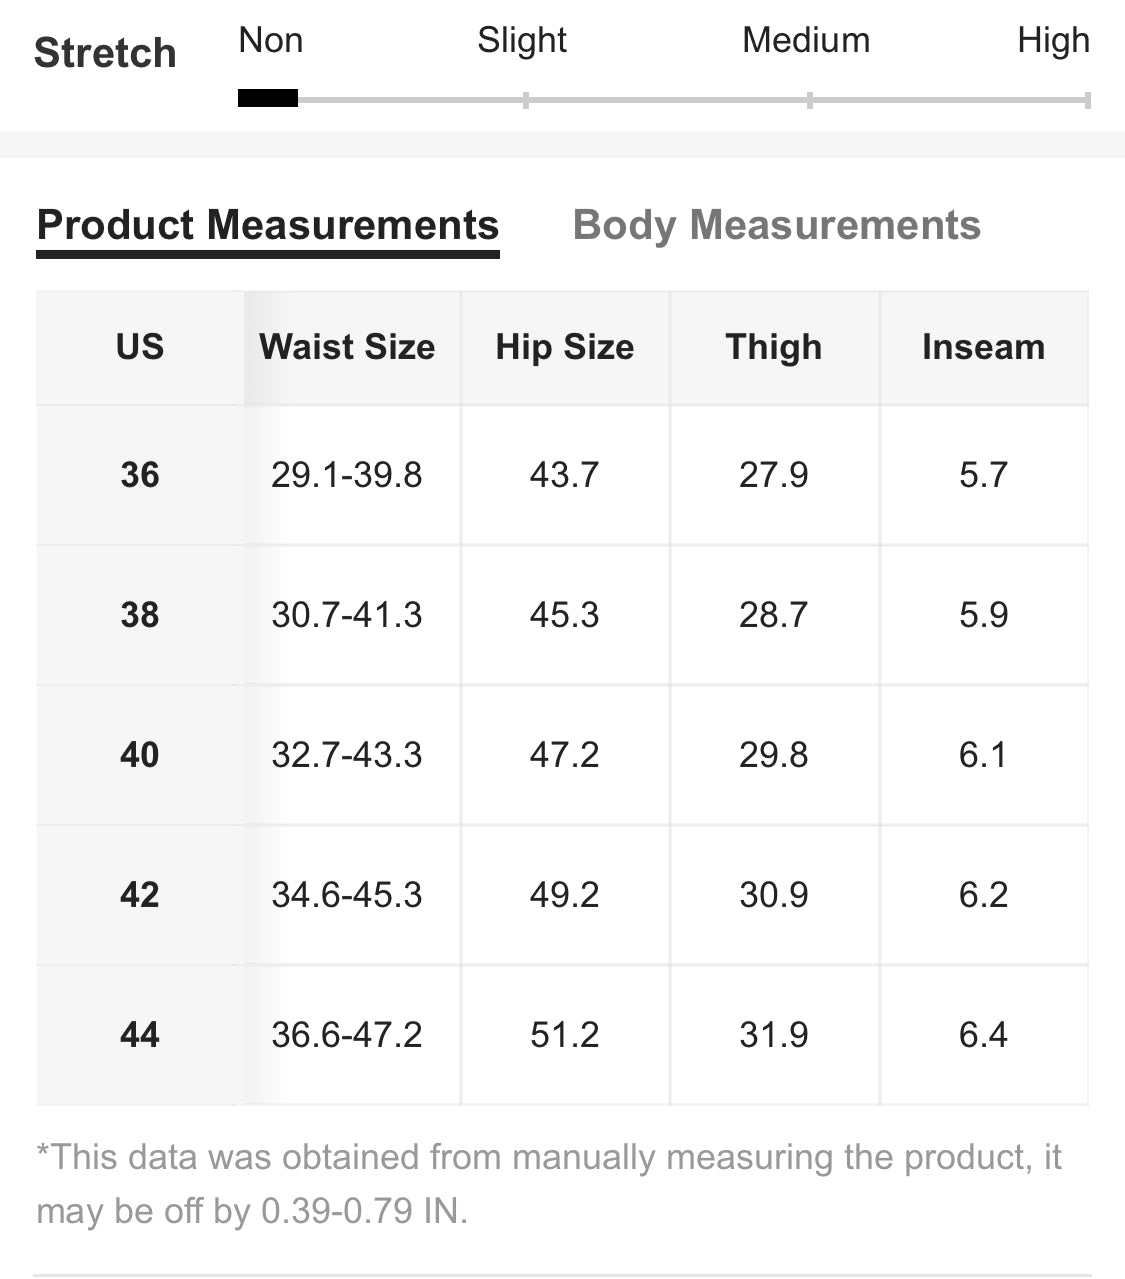Viewport: 1125px width, 1279px height.
Task: Select the size 42 row label
Action: point(140,895)
